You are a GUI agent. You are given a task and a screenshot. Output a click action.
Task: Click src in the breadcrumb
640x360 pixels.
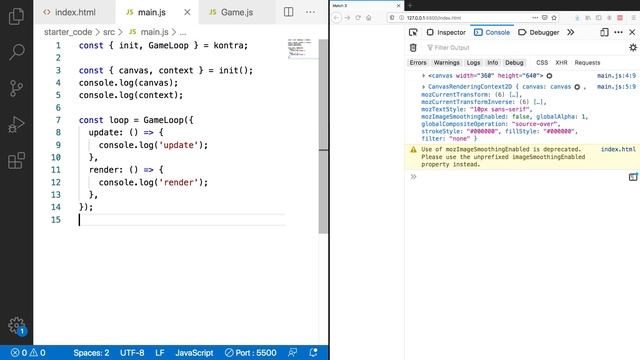coord(109,32)
